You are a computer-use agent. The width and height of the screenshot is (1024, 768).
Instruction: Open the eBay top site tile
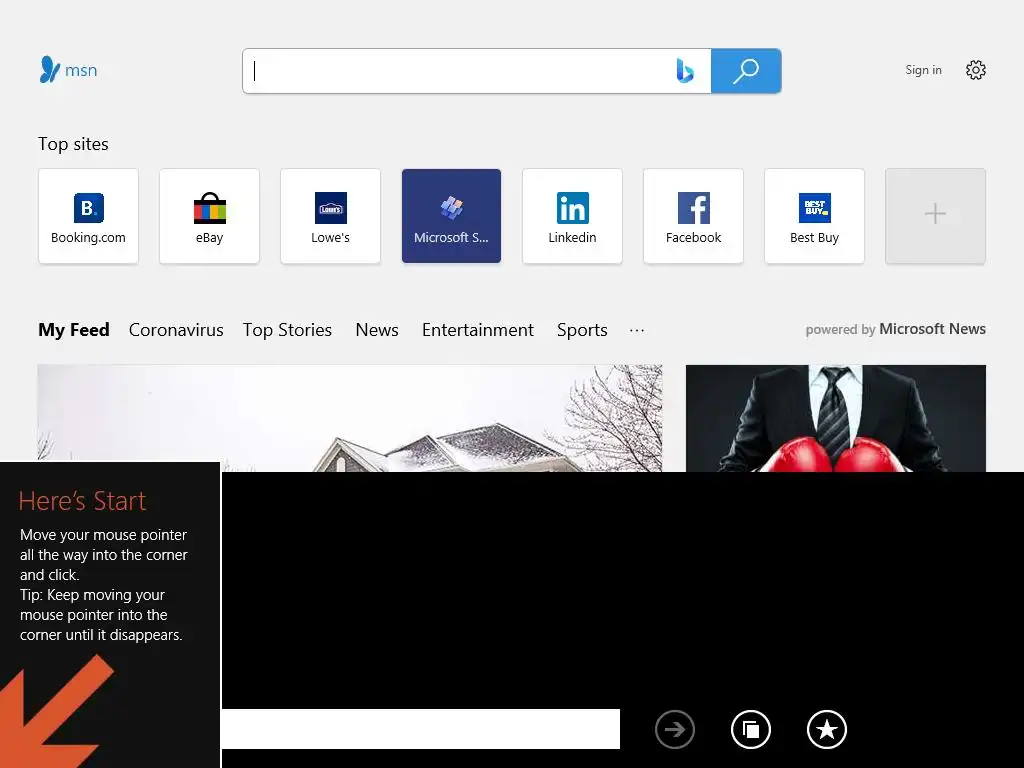click(209, 216)
